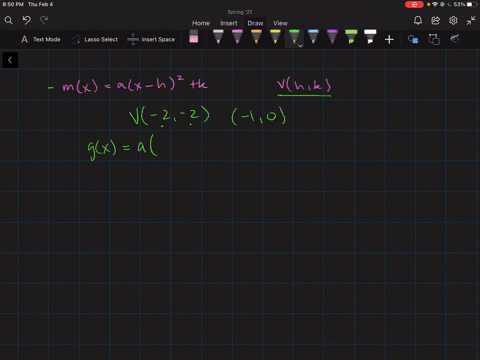
Task: Select the light blue pen
Action: pos(313,37)
